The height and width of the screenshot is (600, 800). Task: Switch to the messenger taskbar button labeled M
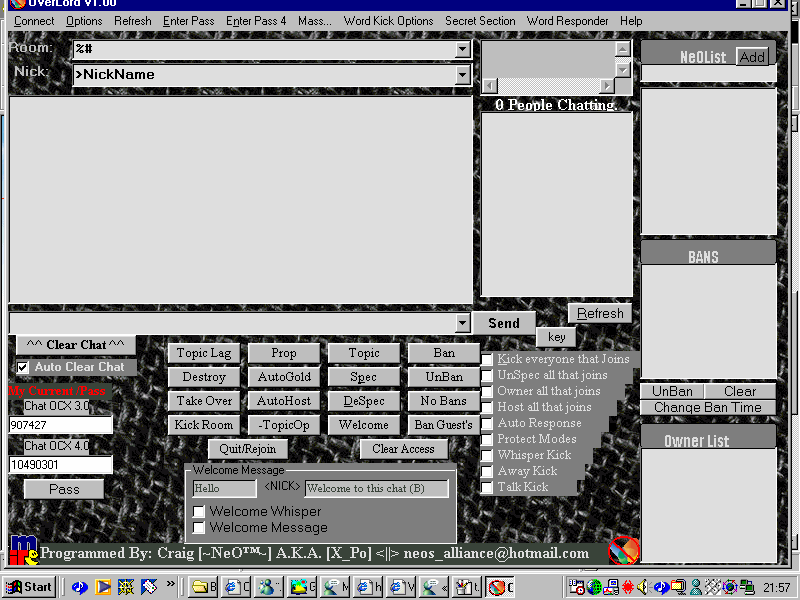click(336, 587)
